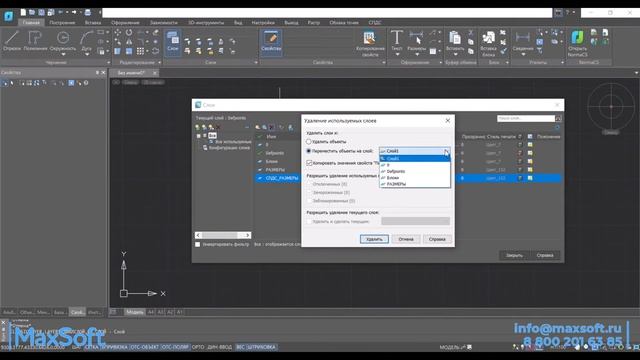The height and width of the screenshot is (360, 640).
Task: Select СПДС_РАЗМЕРЫ layer row
Action: coord(408,178)
